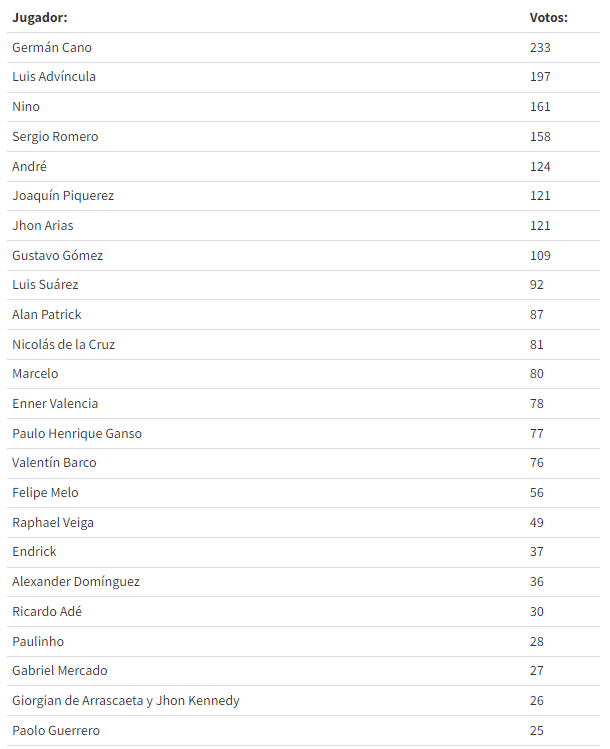Select Jhon Arias entry
The height and width of the screenshot is (749, 610).
tap(43, 225)
